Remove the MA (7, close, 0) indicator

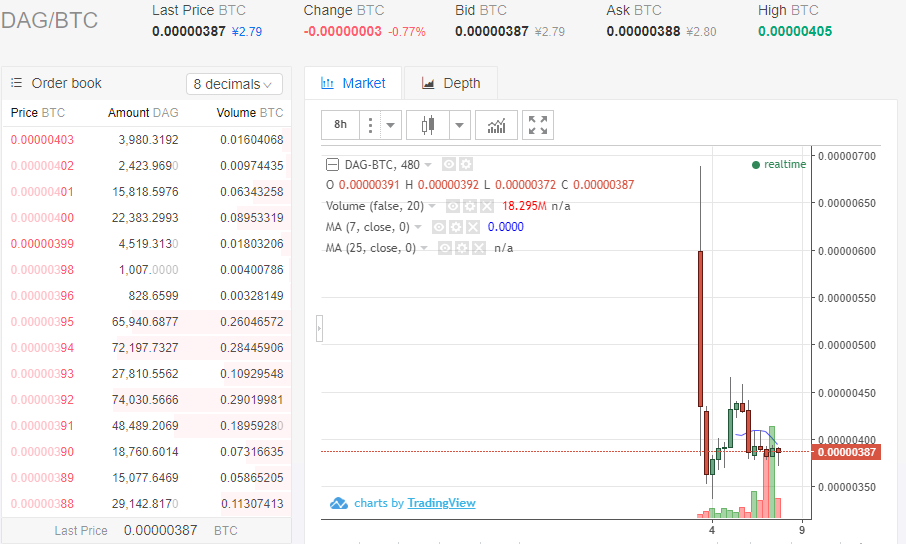pos(474,227)
